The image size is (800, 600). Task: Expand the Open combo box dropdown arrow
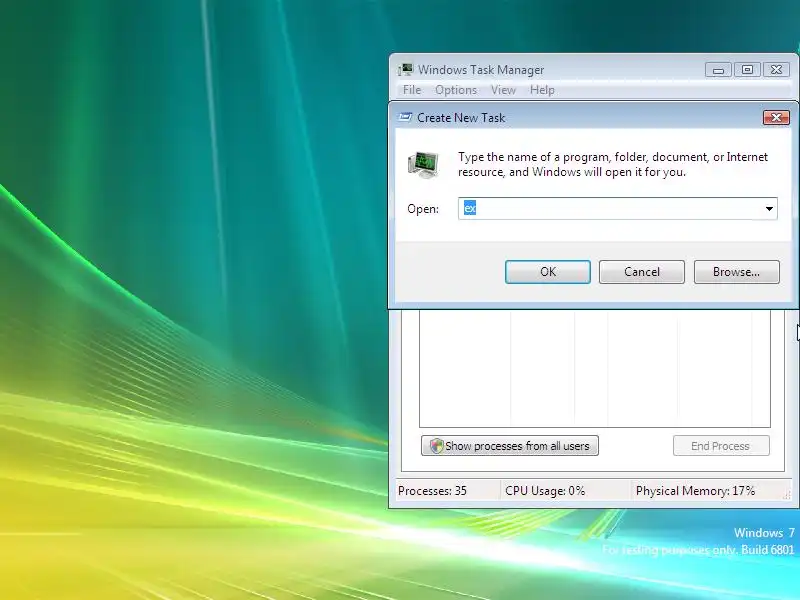pos(769,209)
